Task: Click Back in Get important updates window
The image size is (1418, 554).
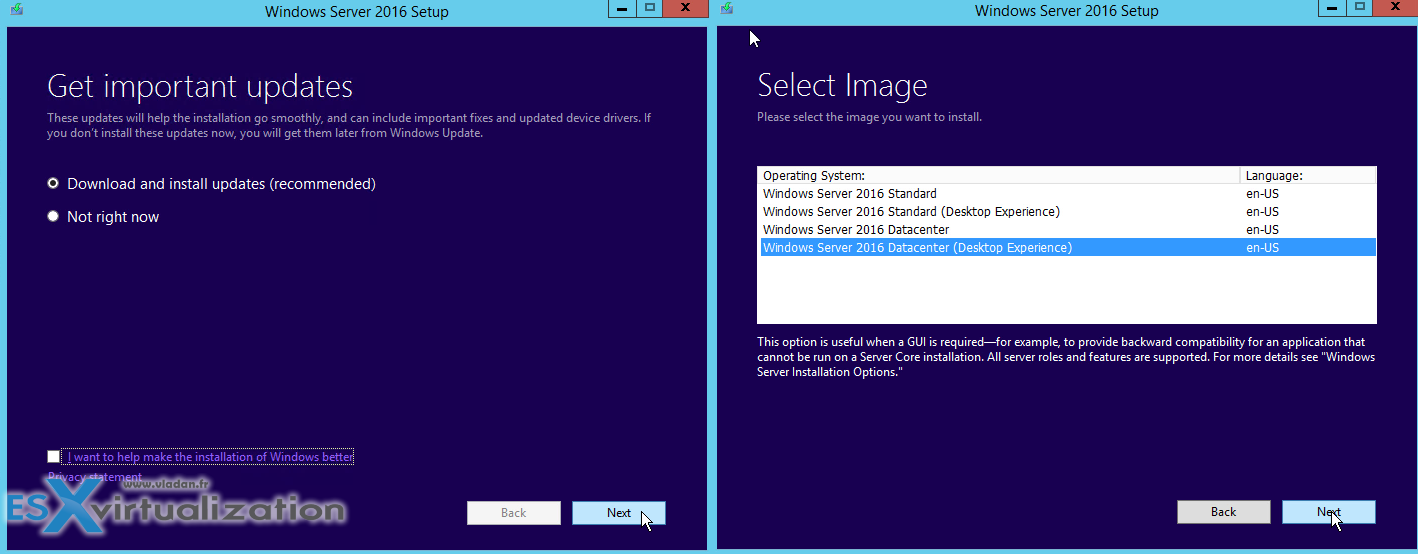Action: pyautogui.click(x=514, y=513)
